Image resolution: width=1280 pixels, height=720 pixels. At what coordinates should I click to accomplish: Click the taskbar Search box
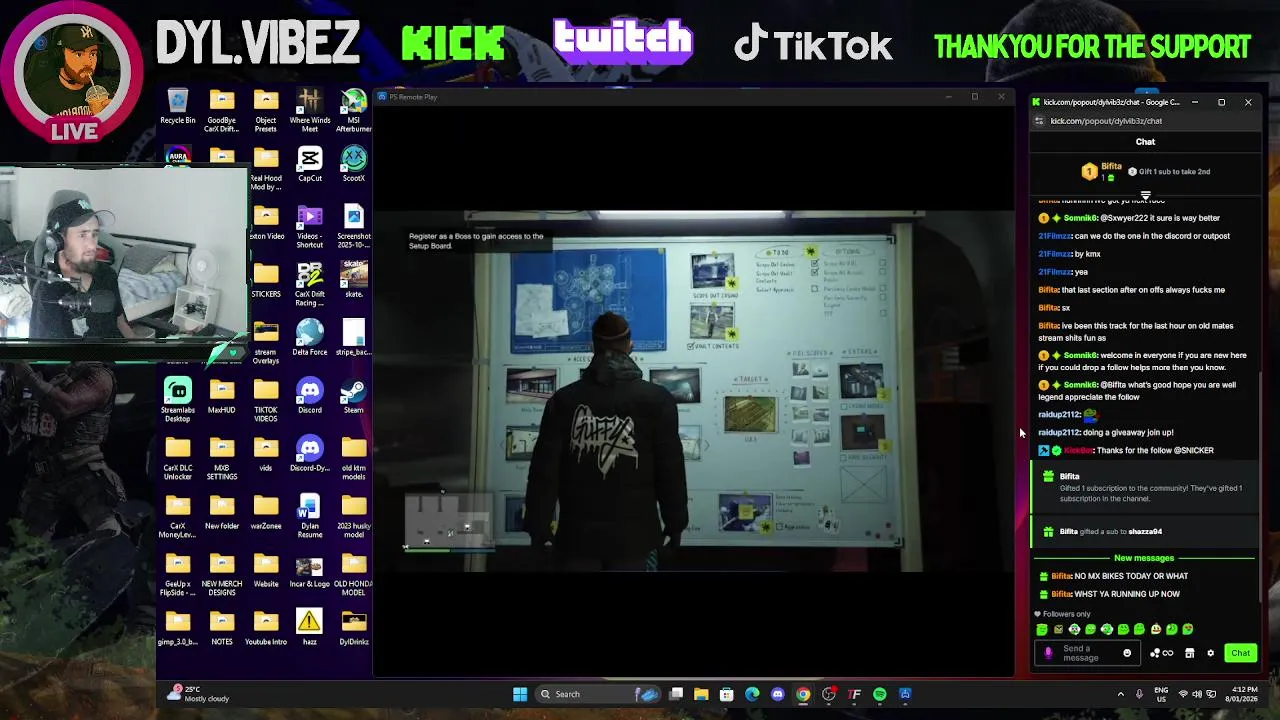(x=598, y=694)
